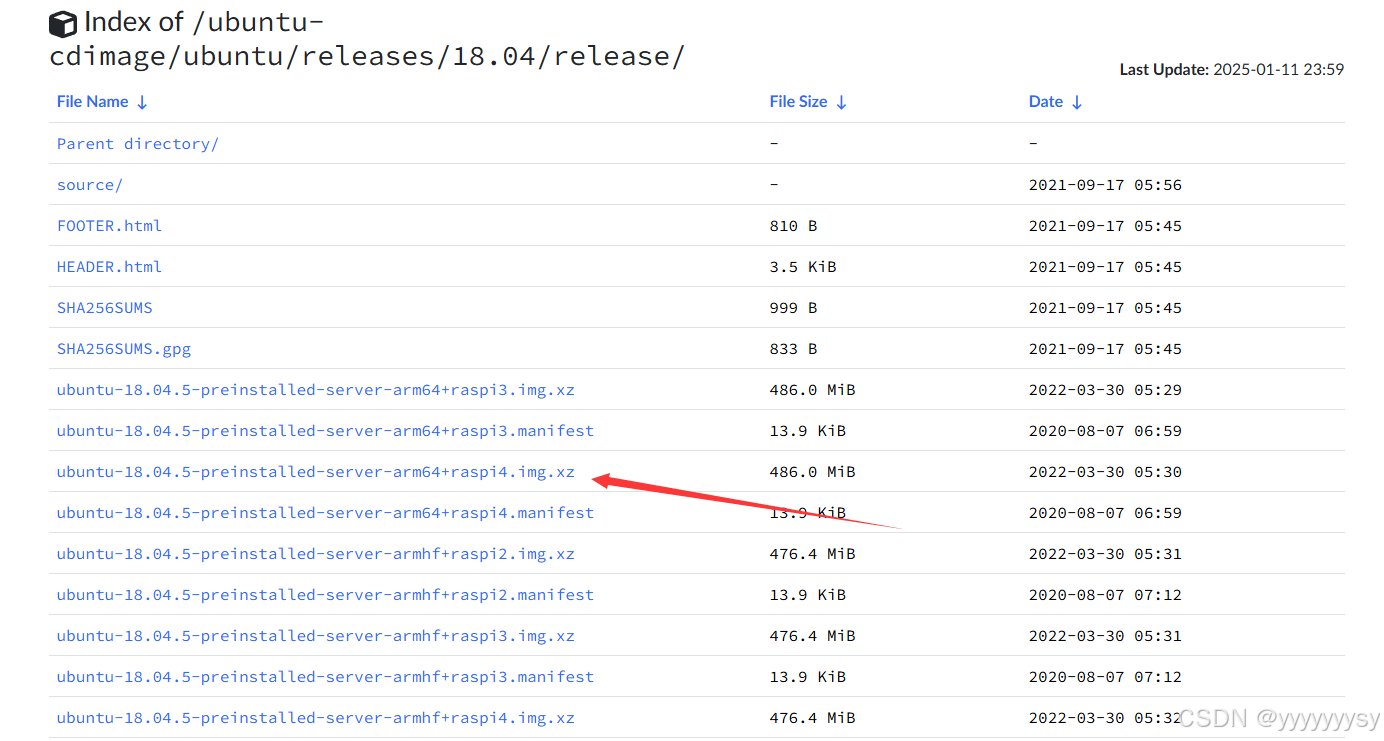Select date 2020-08-07 06:59 for raspi3.manifest

point(1105,431)
